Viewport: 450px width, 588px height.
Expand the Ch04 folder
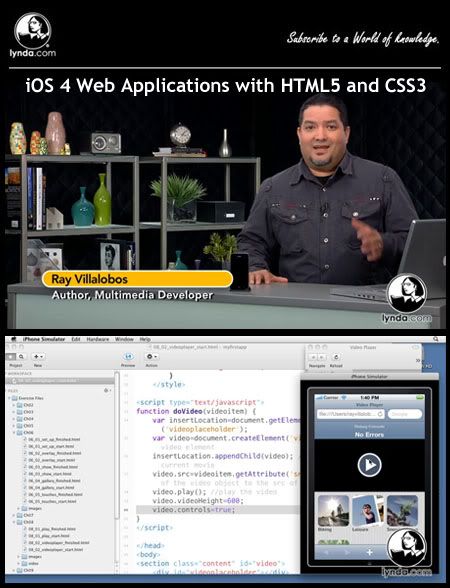pos(14,418)
